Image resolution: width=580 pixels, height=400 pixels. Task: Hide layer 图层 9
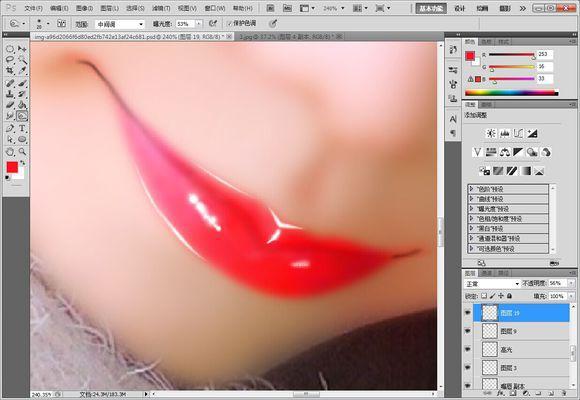(468, 331)
